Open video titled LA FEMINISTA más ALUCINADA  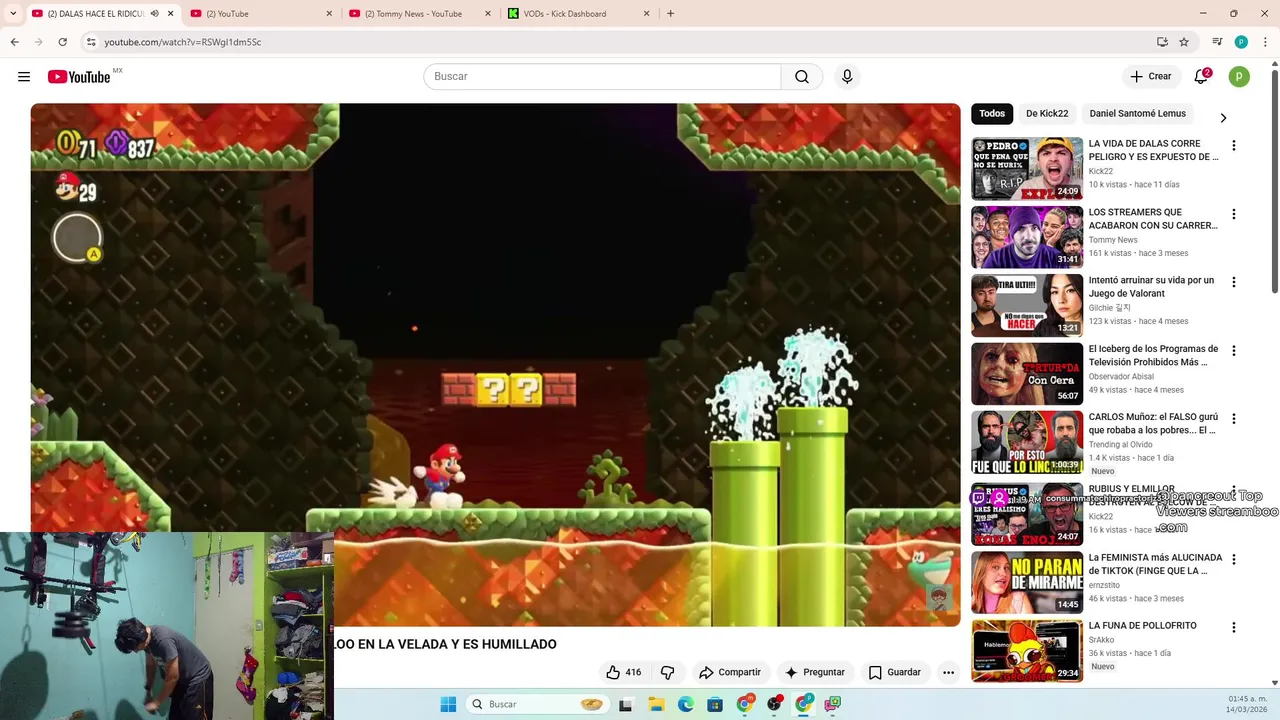coord(1155,564)
